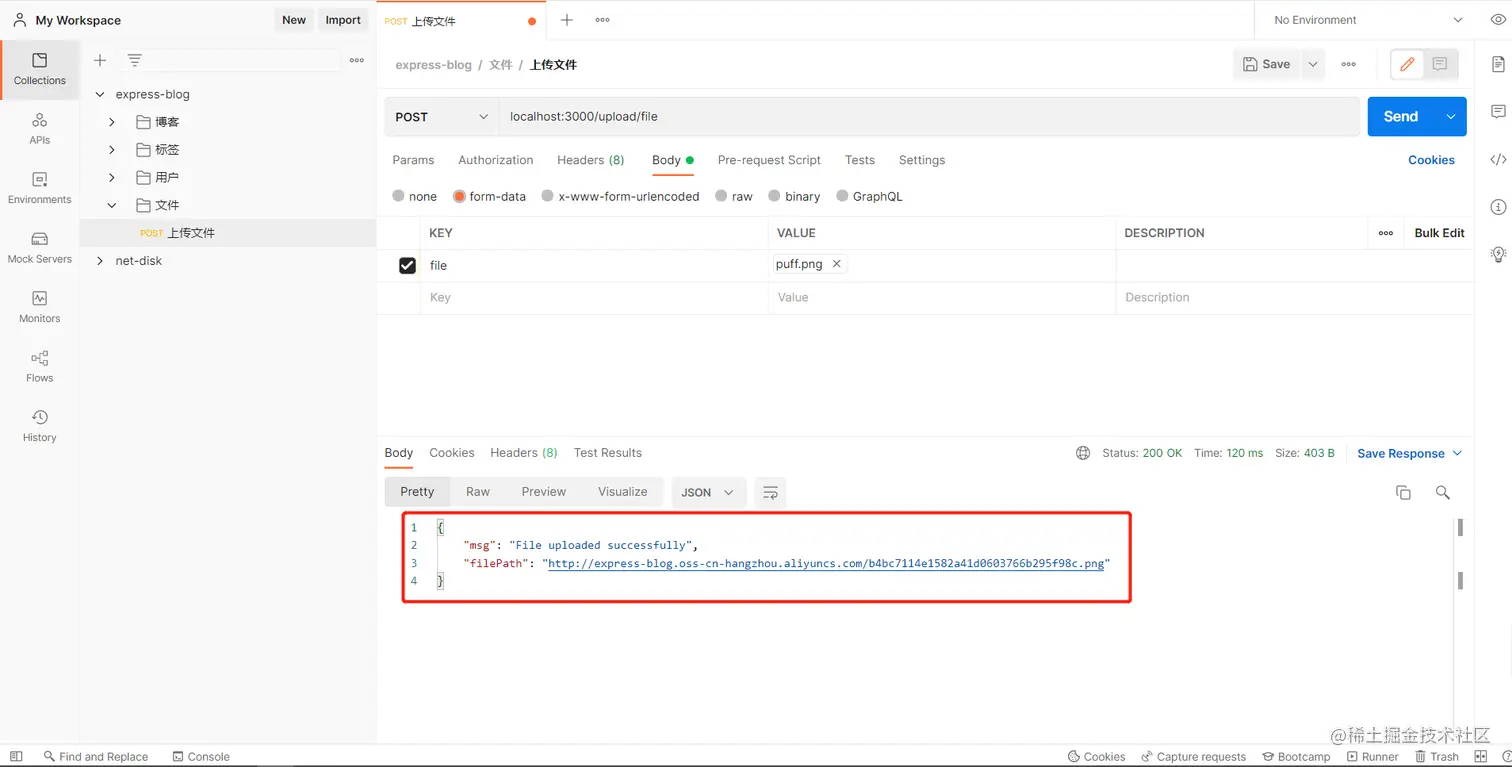Open the No Environment selector
Image resolution: width=1512 pixels, height=767 pixels.
pyautogui.click(x=1367, y=20)
